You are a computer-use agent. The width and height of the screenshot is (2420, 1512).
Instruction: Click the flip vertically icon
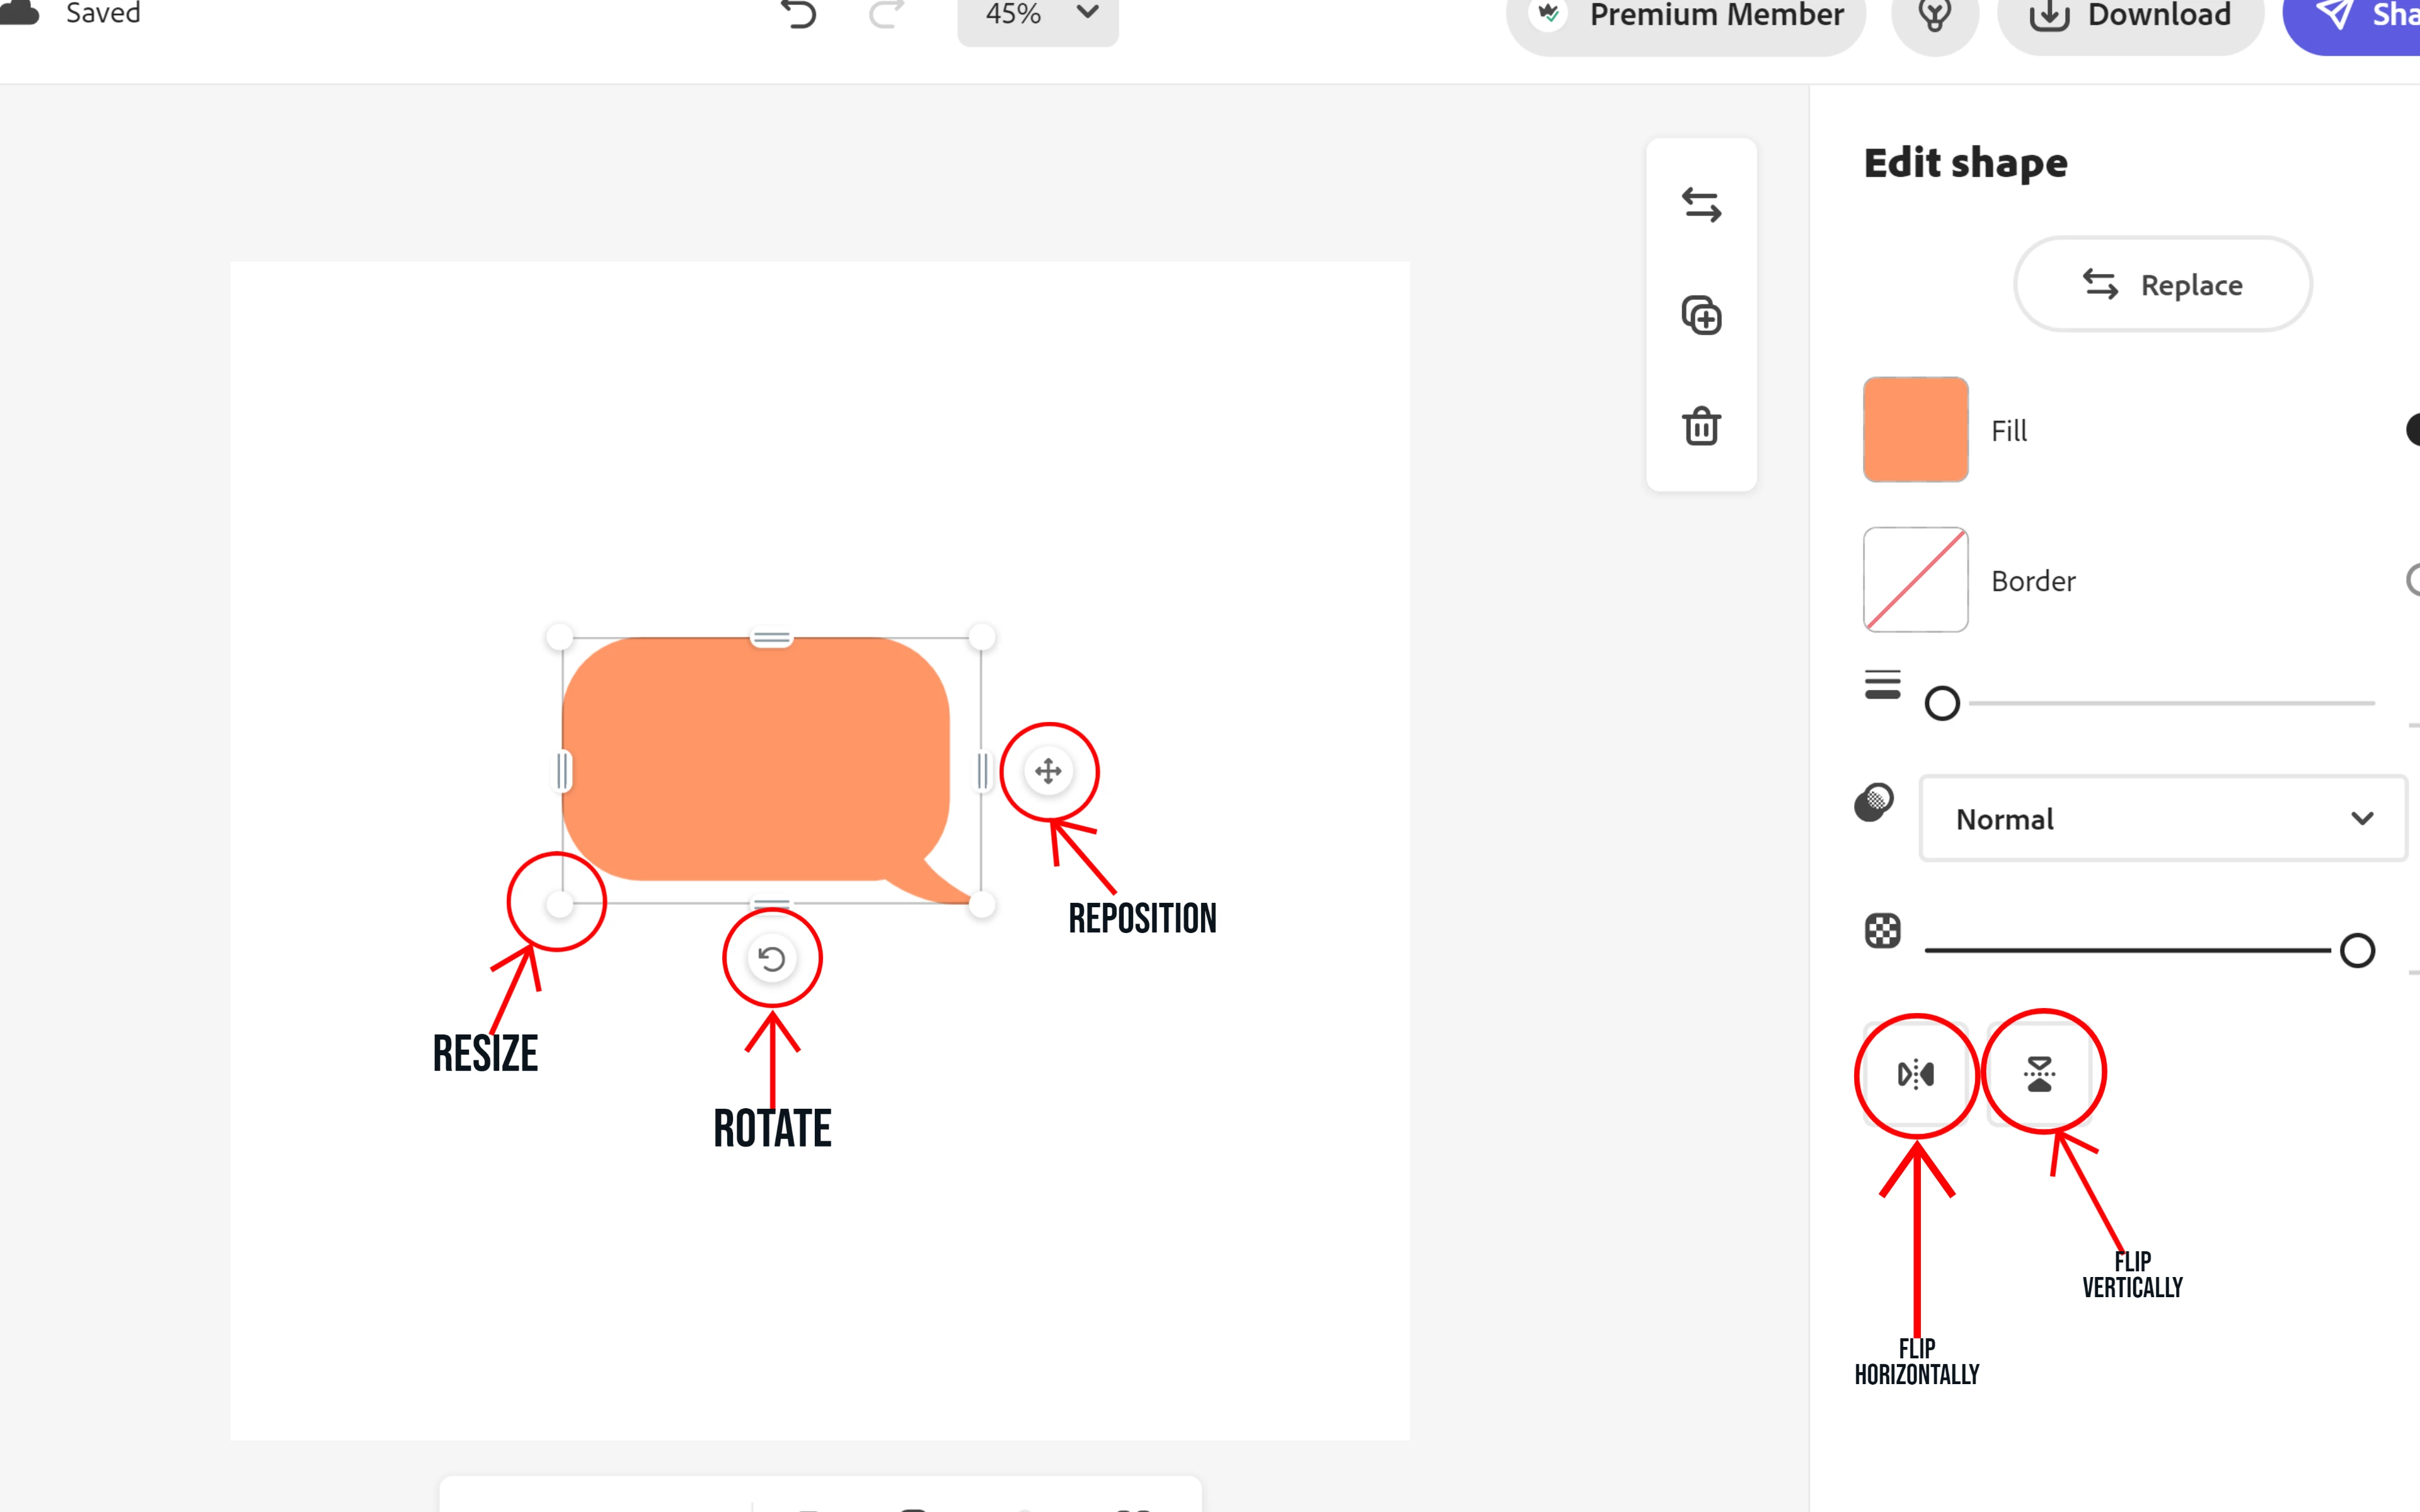coord(2040,1074)
